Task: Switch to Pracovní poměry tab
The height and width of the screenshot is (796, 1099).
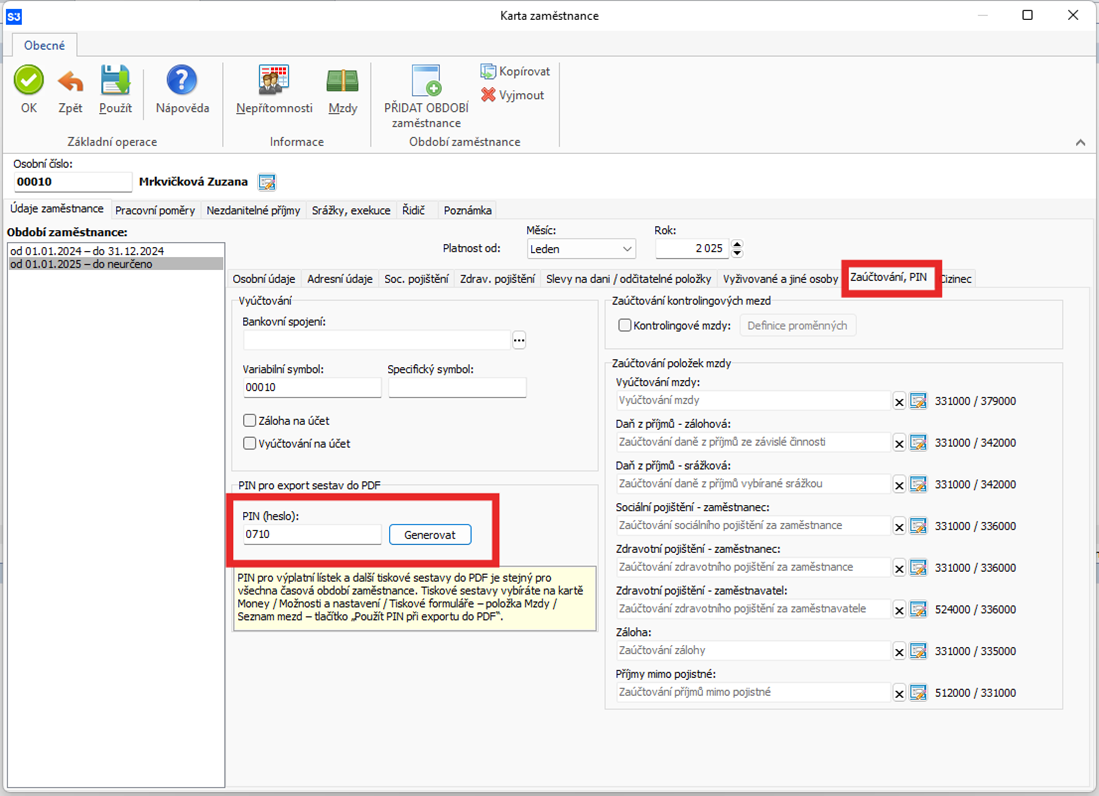Action: [155, 210]
